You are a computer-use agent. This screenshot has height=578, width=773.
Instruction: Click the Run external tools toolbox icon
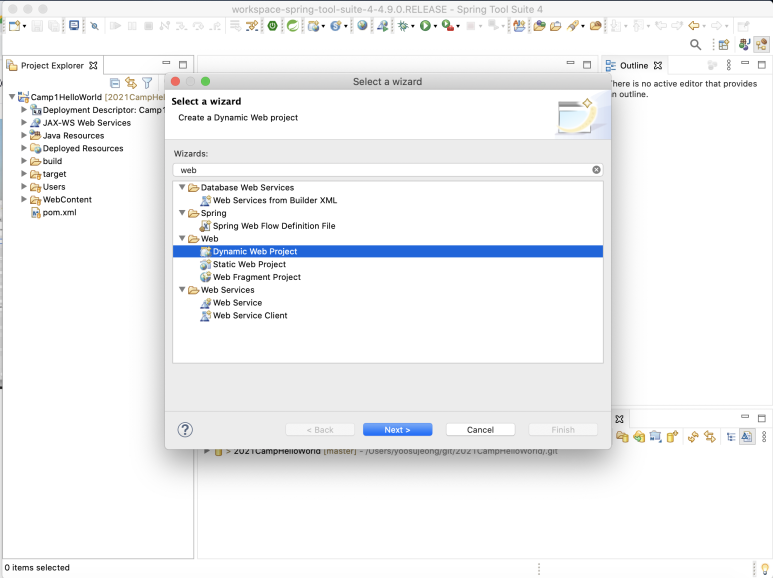[448, 26]
